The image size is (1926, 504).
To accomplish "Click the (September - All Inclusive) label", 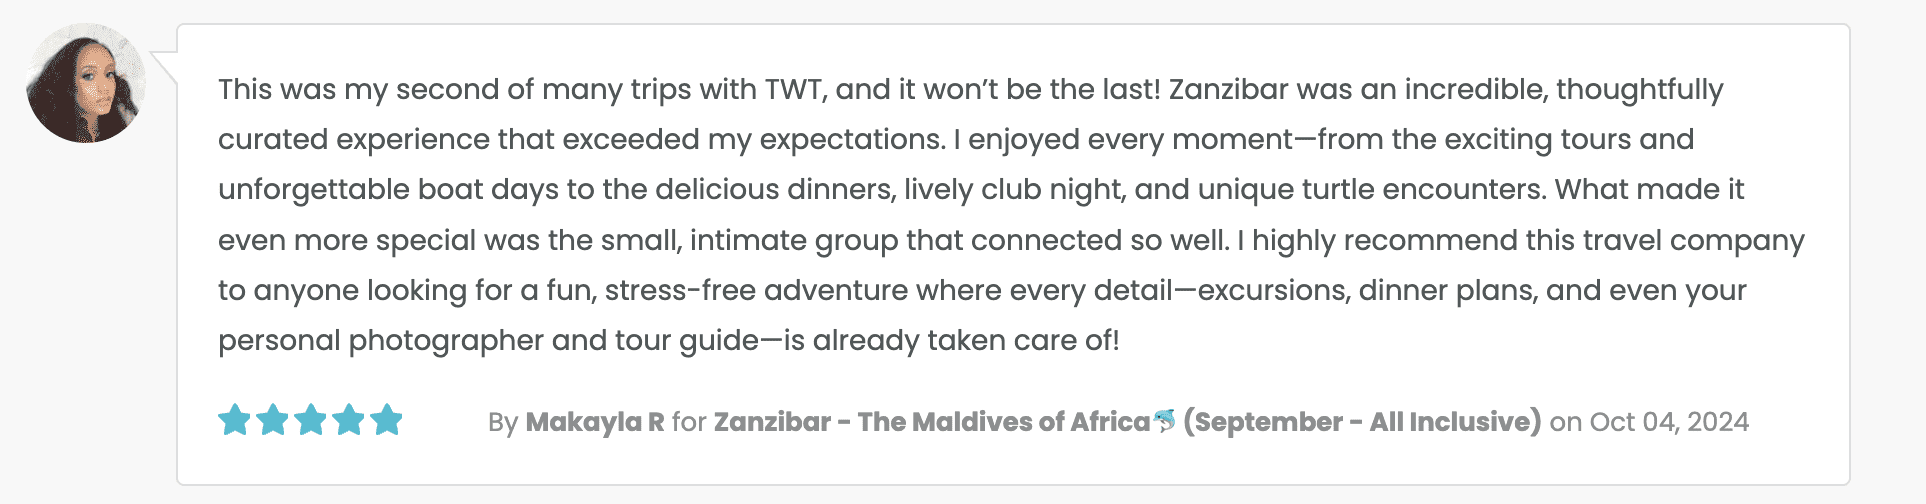I will 1362,422.
